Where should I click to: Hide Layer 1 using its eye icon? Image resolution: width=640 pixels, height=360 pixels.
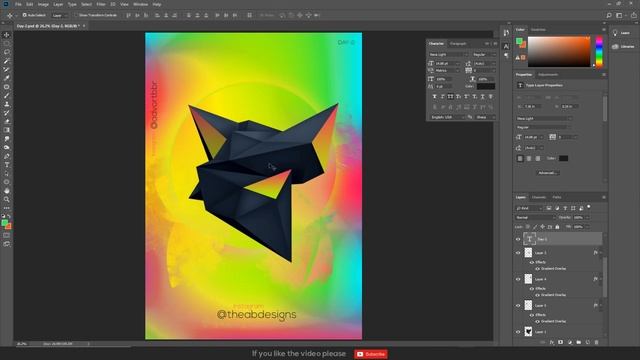pyautogui.click(x=518, y=332)
